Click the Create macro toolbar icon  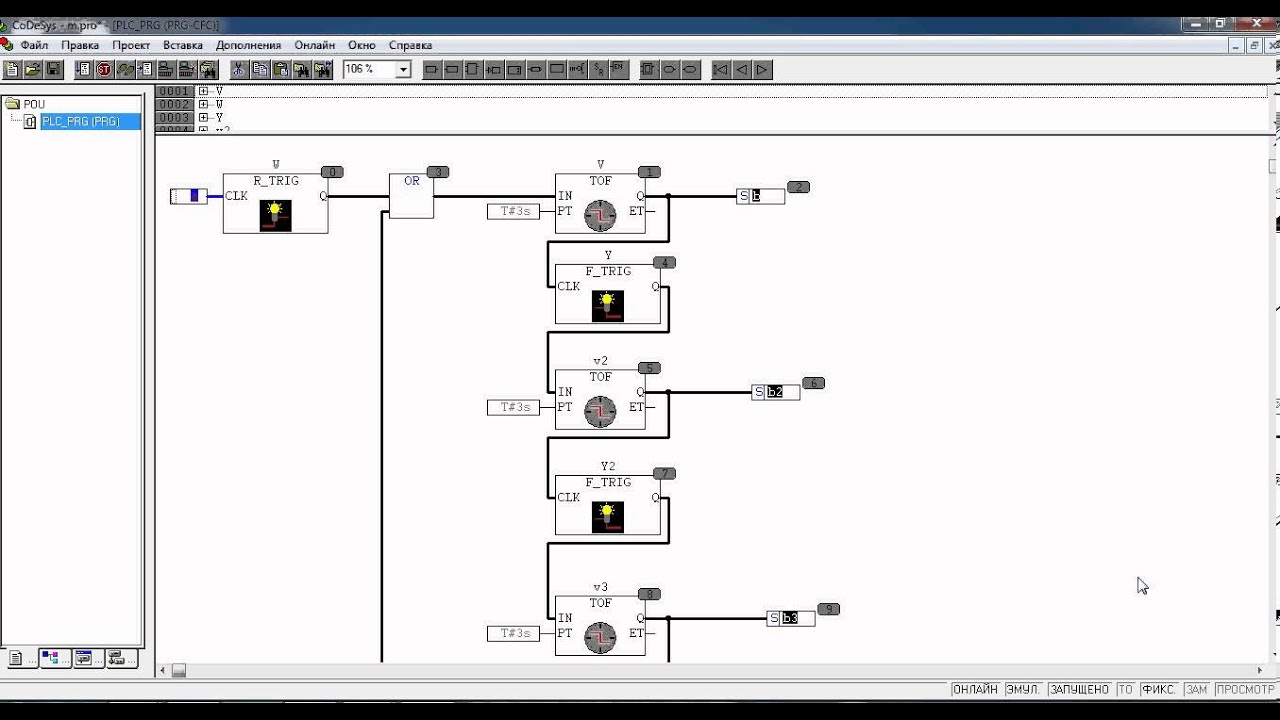click(647, 69)
